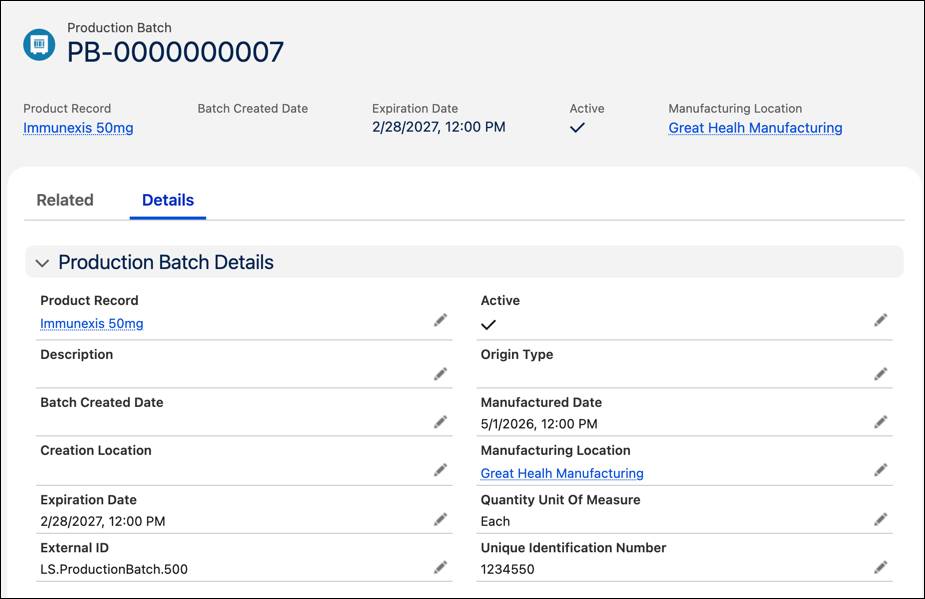Open Great Healh Manufacturing link in header

click(755, 128)
